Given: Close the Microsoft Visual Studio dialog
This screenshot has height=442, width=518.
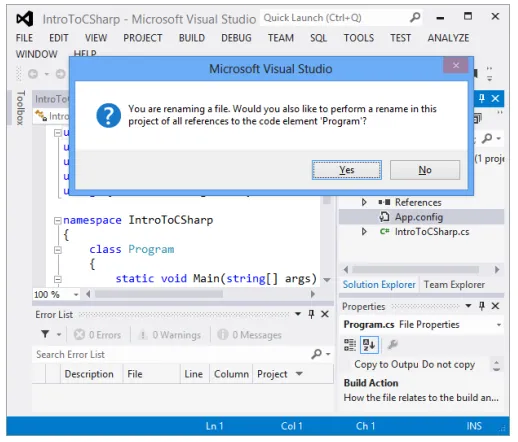Looking at the screenshot, I should tap(456, 65).
